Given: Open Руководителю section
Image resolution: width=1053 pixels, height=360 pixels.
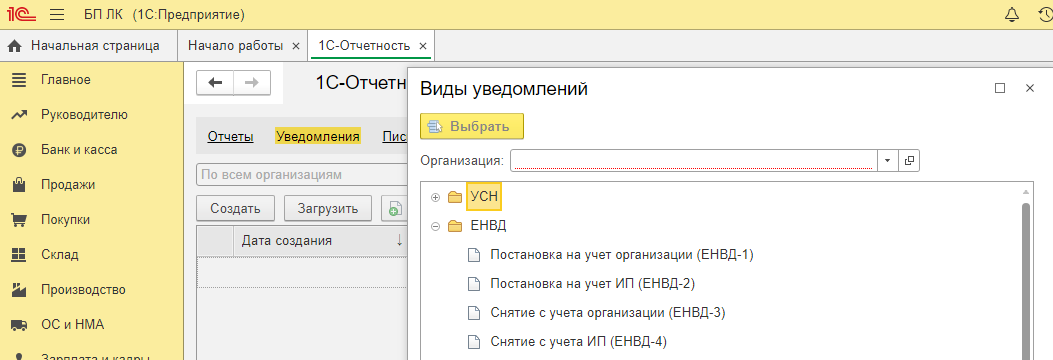Looking at the screenshot, I should coord(84,115).
